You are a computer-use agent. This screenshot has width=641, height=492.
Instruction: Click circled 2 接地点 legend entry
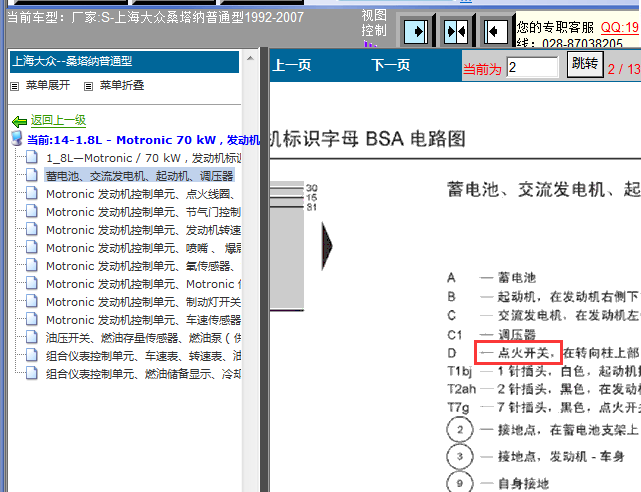(x=542, y=429)
